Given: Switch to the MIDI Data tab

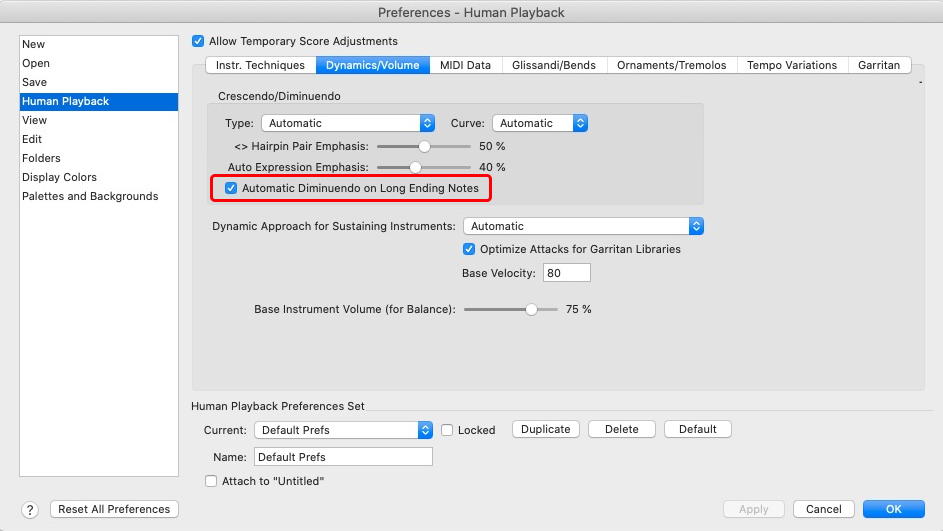Looking at the screenshot, I should click(x=465, y=65).
